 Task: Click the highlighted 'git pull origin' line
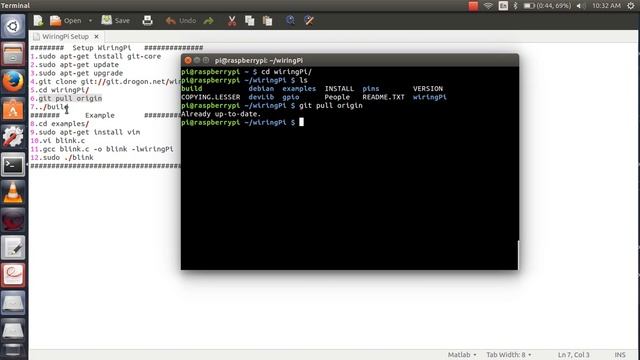pyautogui.click(x=70, y=98)
